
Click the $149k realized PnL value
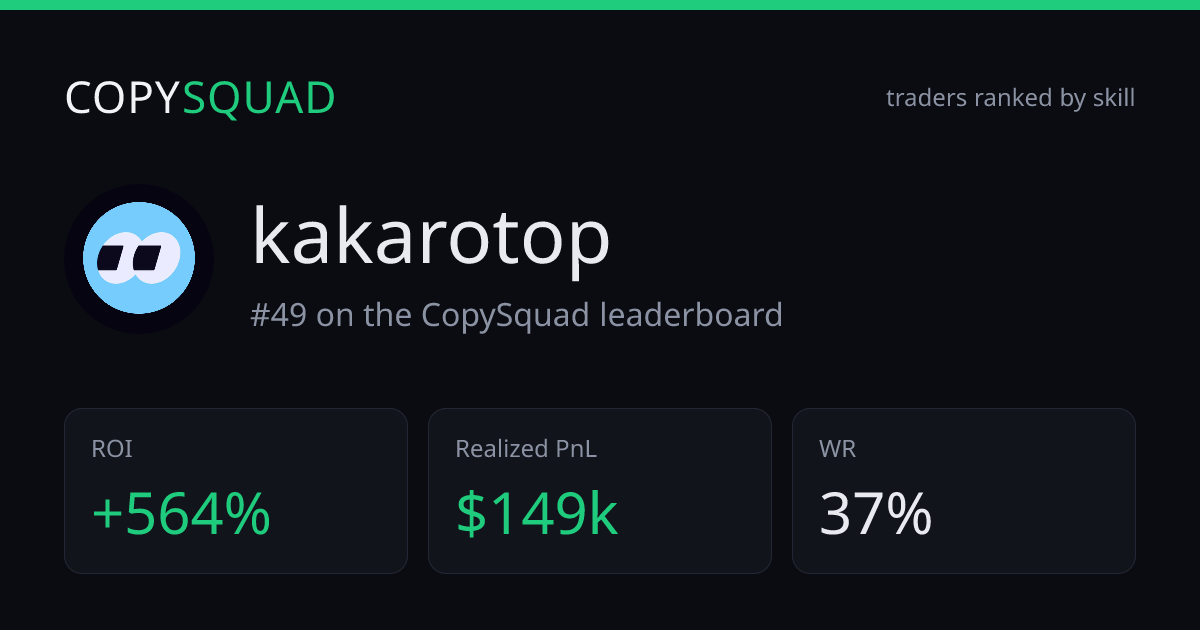(x=537, y=515)
